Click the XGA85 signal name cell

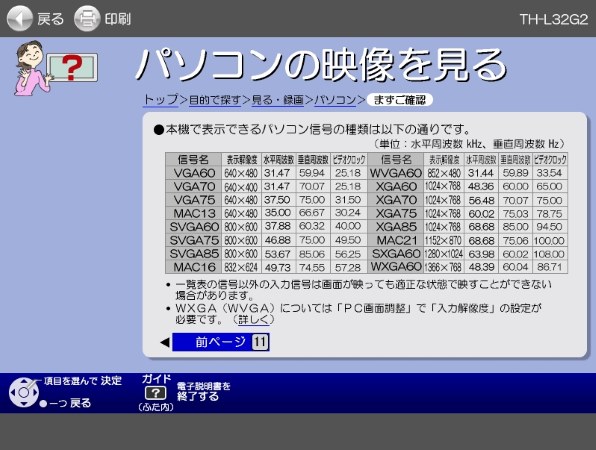[x=396, y=227]
